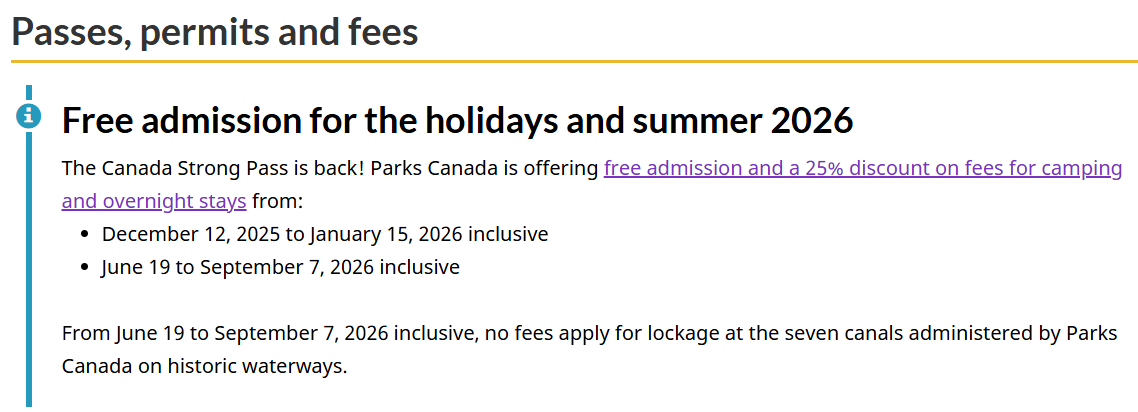Screen dimensions: 1138x412
Task: Click the bullet dot before June 19
Action: tap(85, 268)
